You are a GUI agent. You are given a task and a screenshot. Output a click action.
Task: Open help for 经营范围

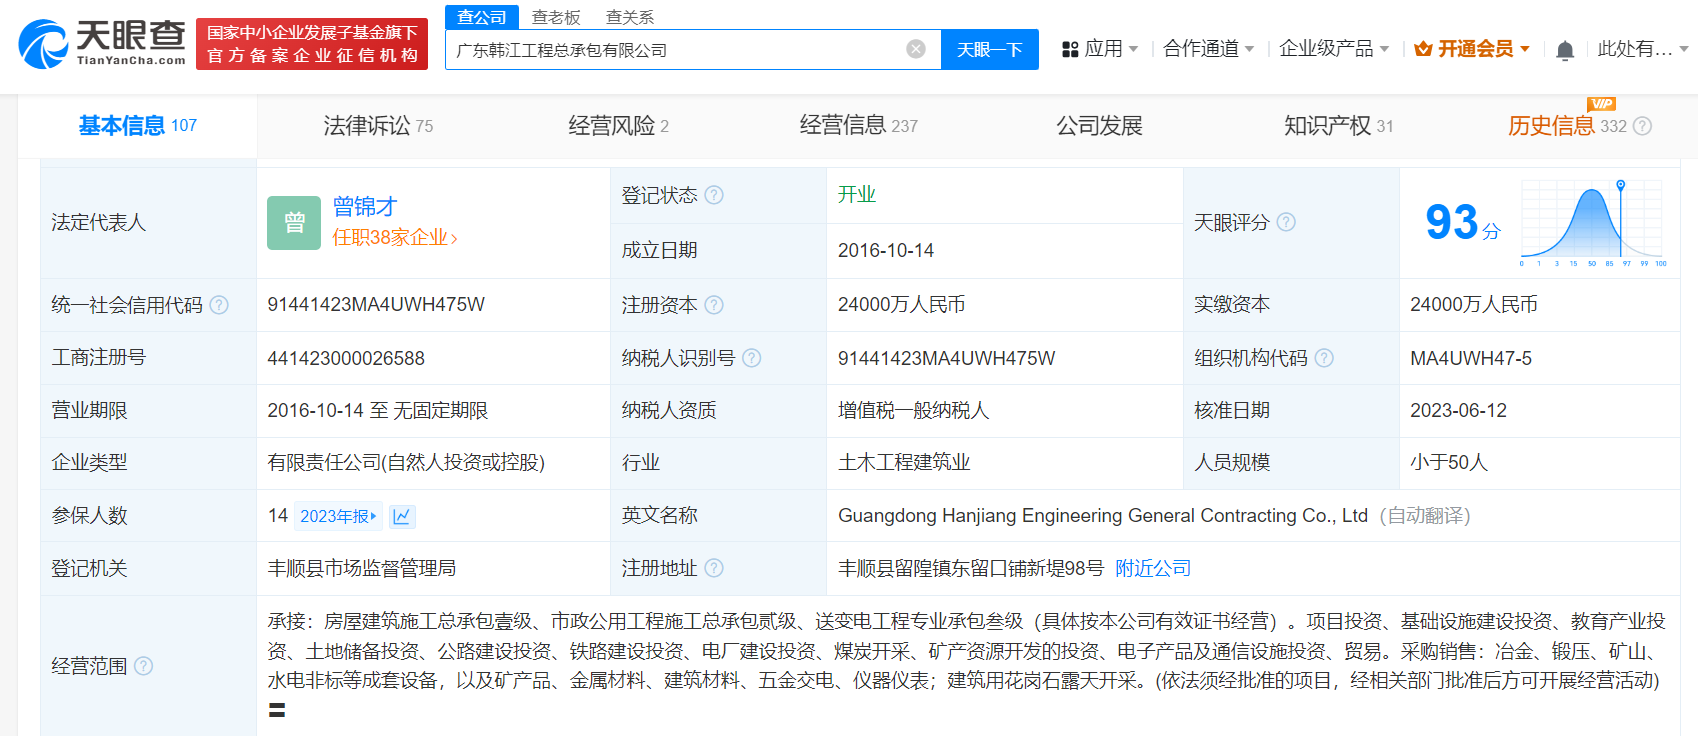[x=143, y=666]
